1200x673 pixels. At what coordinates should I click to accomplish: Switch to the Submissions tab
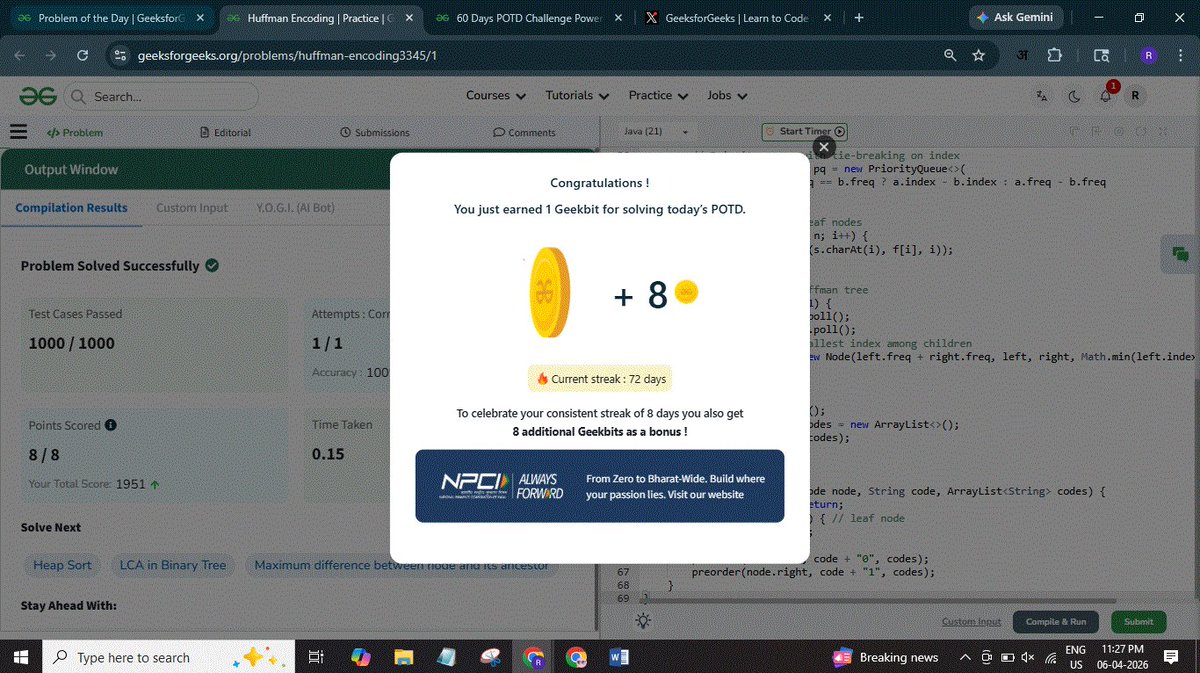374,132
